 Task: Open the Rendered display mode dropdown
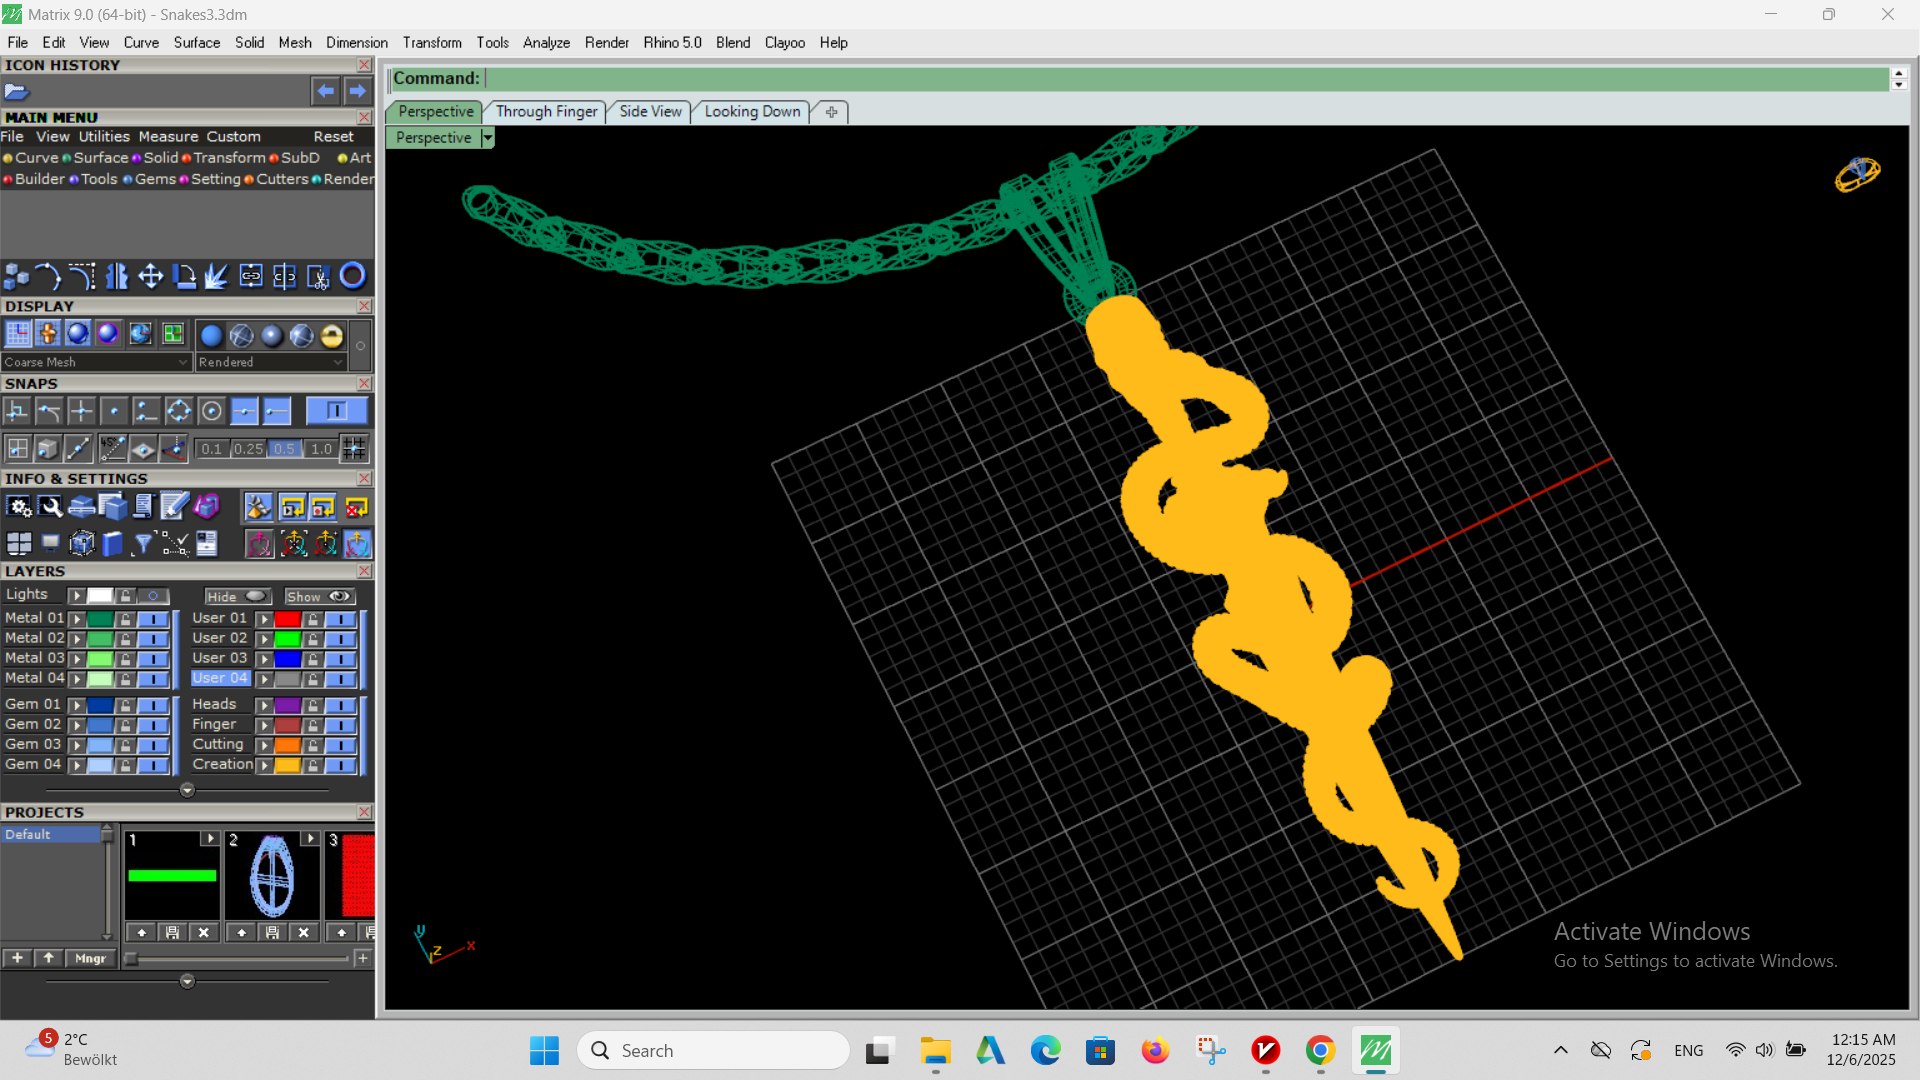point(271,362)
